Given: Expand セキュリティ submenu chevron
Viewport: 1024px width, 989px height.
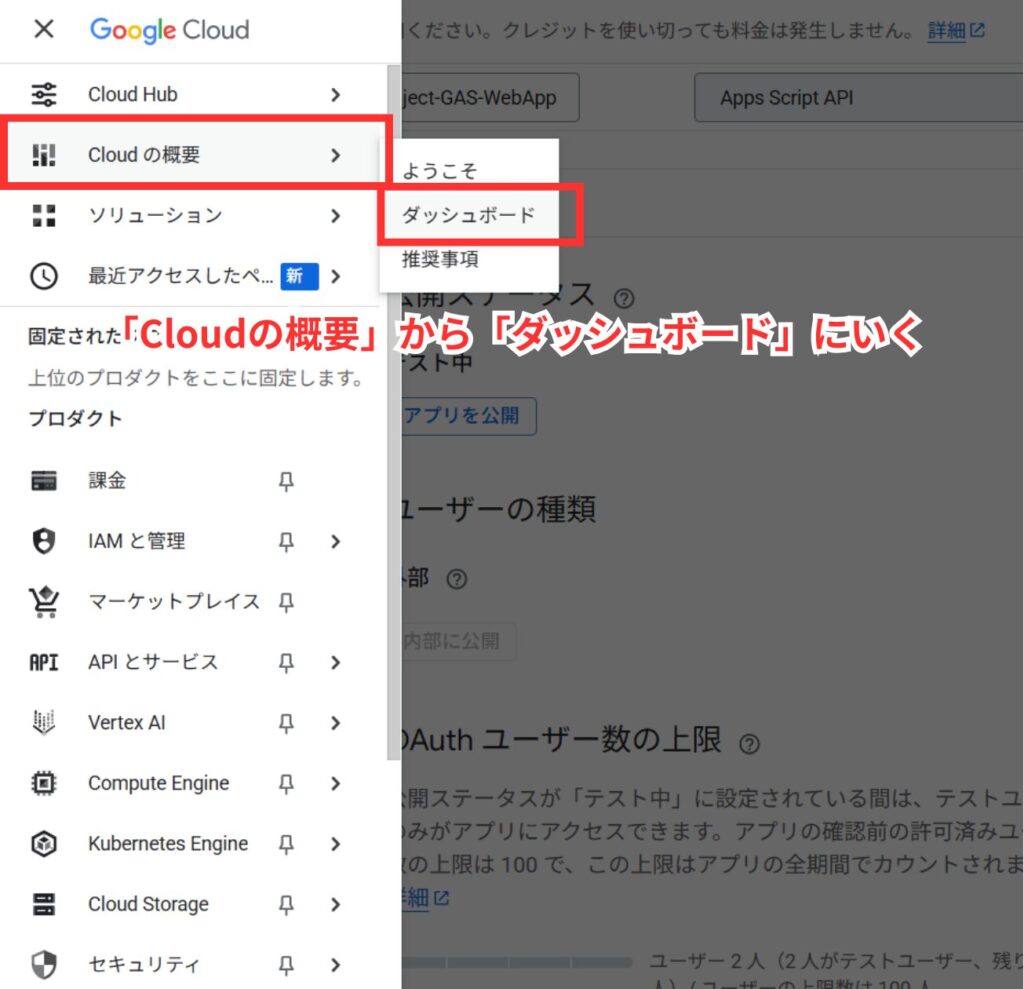Looking at the screenshot, I should 336,965.
